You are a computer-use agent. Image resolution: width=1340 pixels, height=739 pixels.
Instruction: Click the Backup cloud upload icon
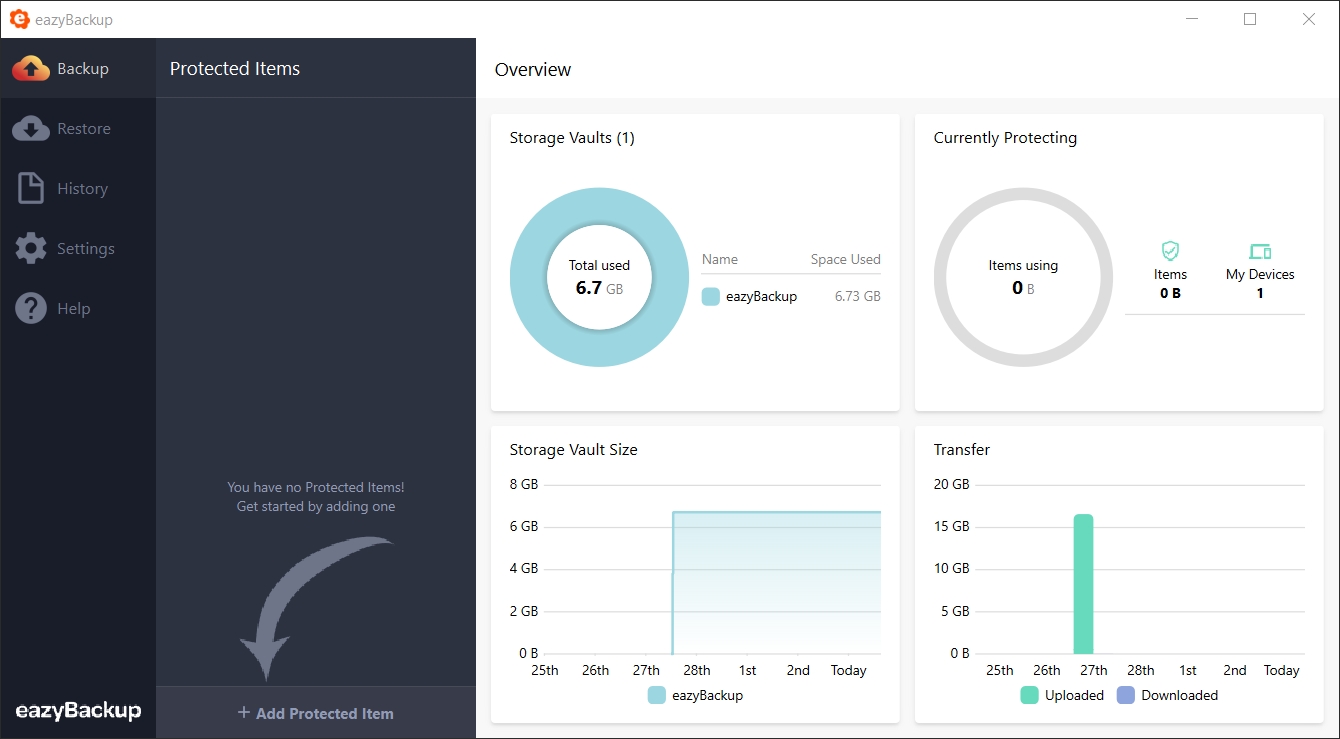click(31, 69)
